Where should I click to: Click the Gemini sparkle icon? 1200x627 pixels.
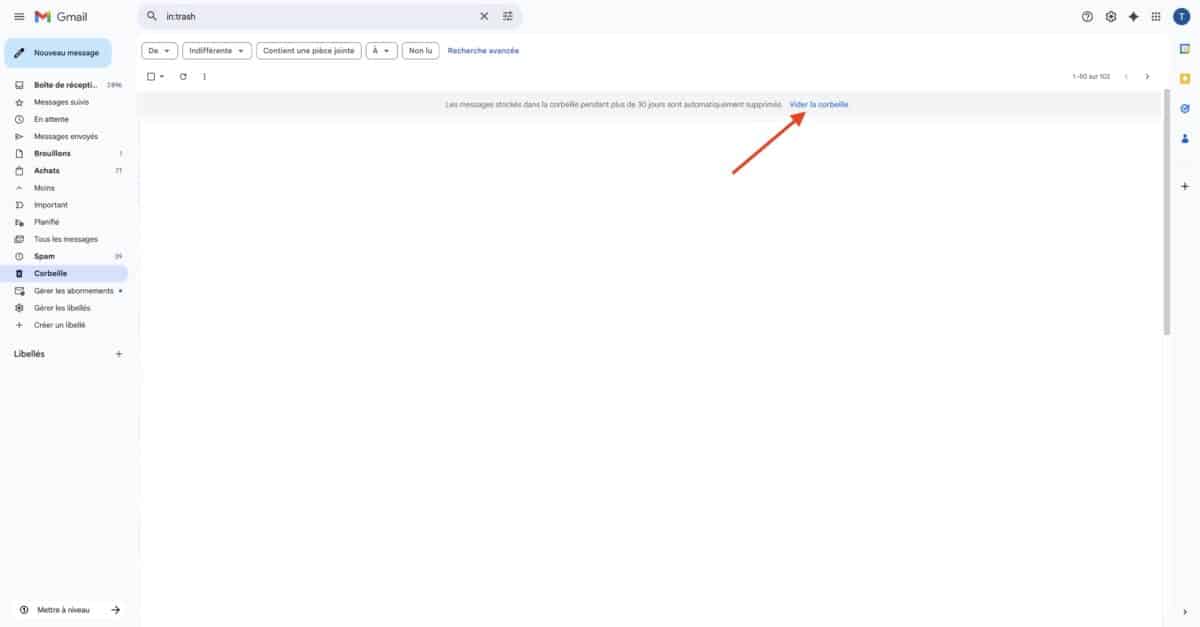[x=1133, y=16]
